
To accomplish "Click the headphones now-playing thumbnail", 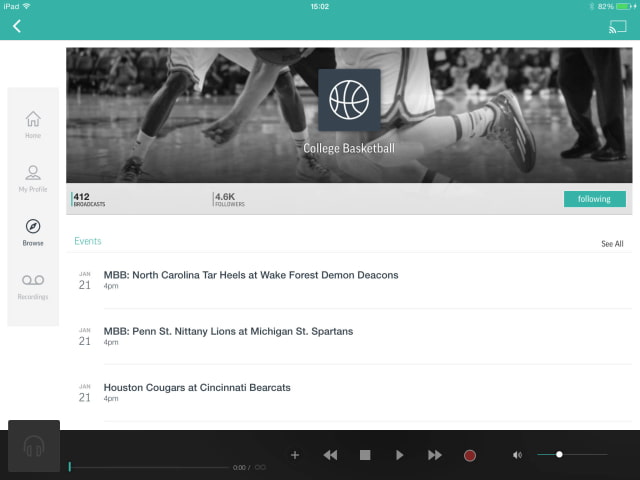I will (x=34, y=446).
